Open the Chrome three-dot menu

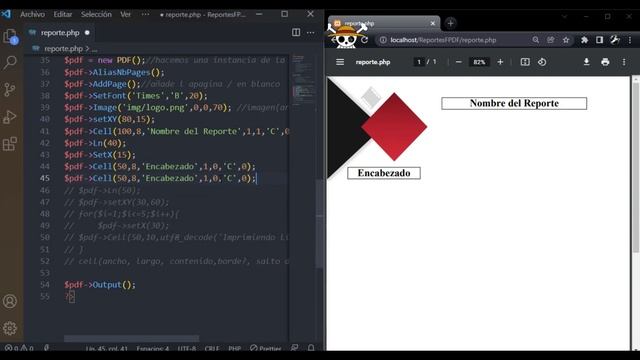click(630, 40)
